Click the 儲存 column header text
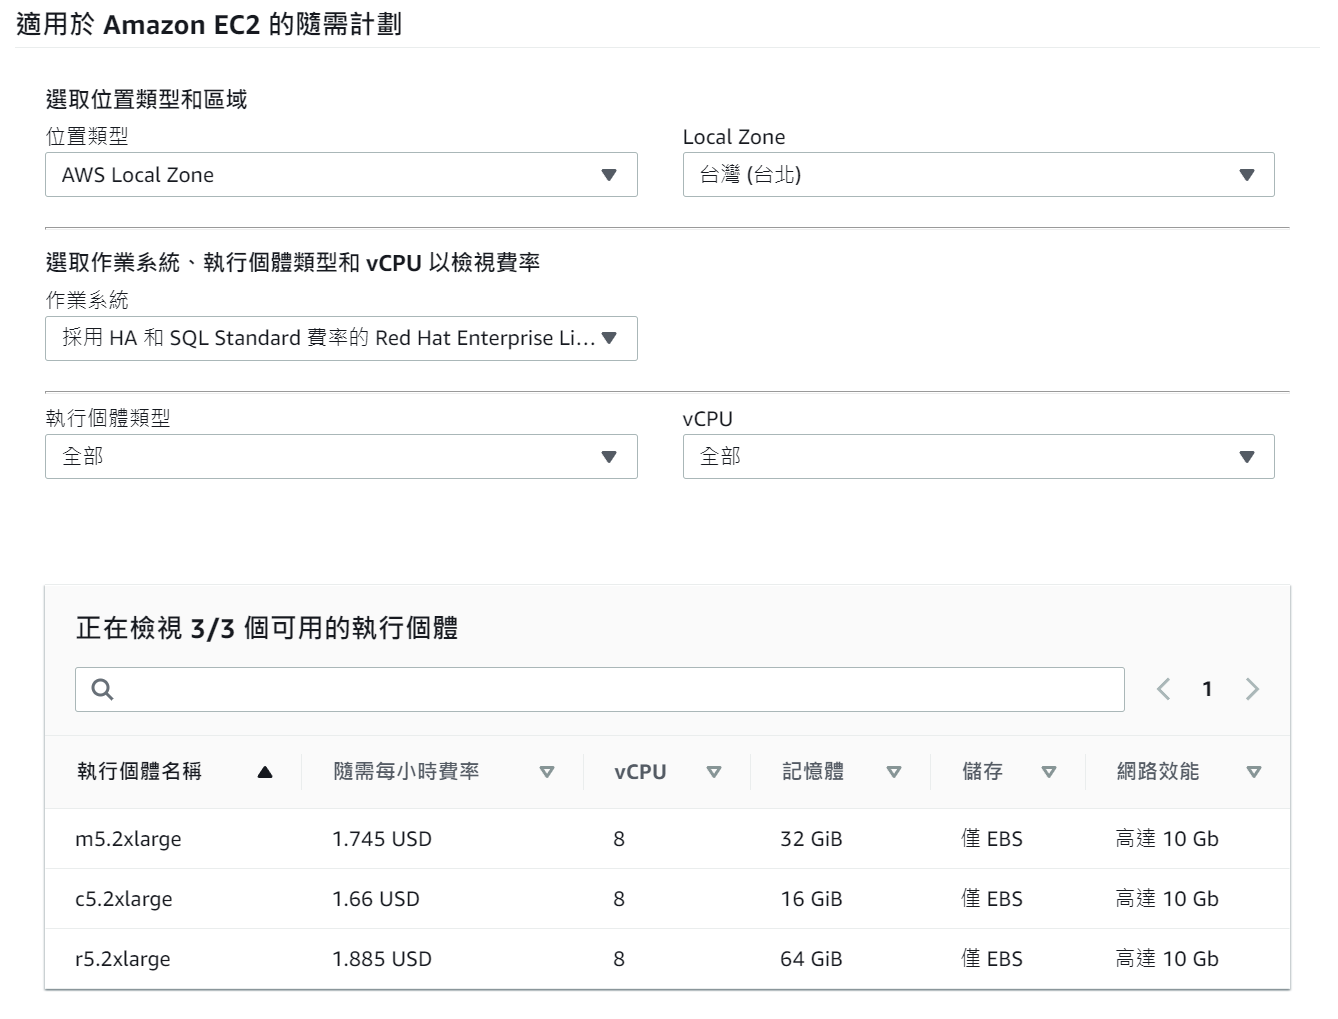This screenshot has height=1019, width=1338. (982, 771)
